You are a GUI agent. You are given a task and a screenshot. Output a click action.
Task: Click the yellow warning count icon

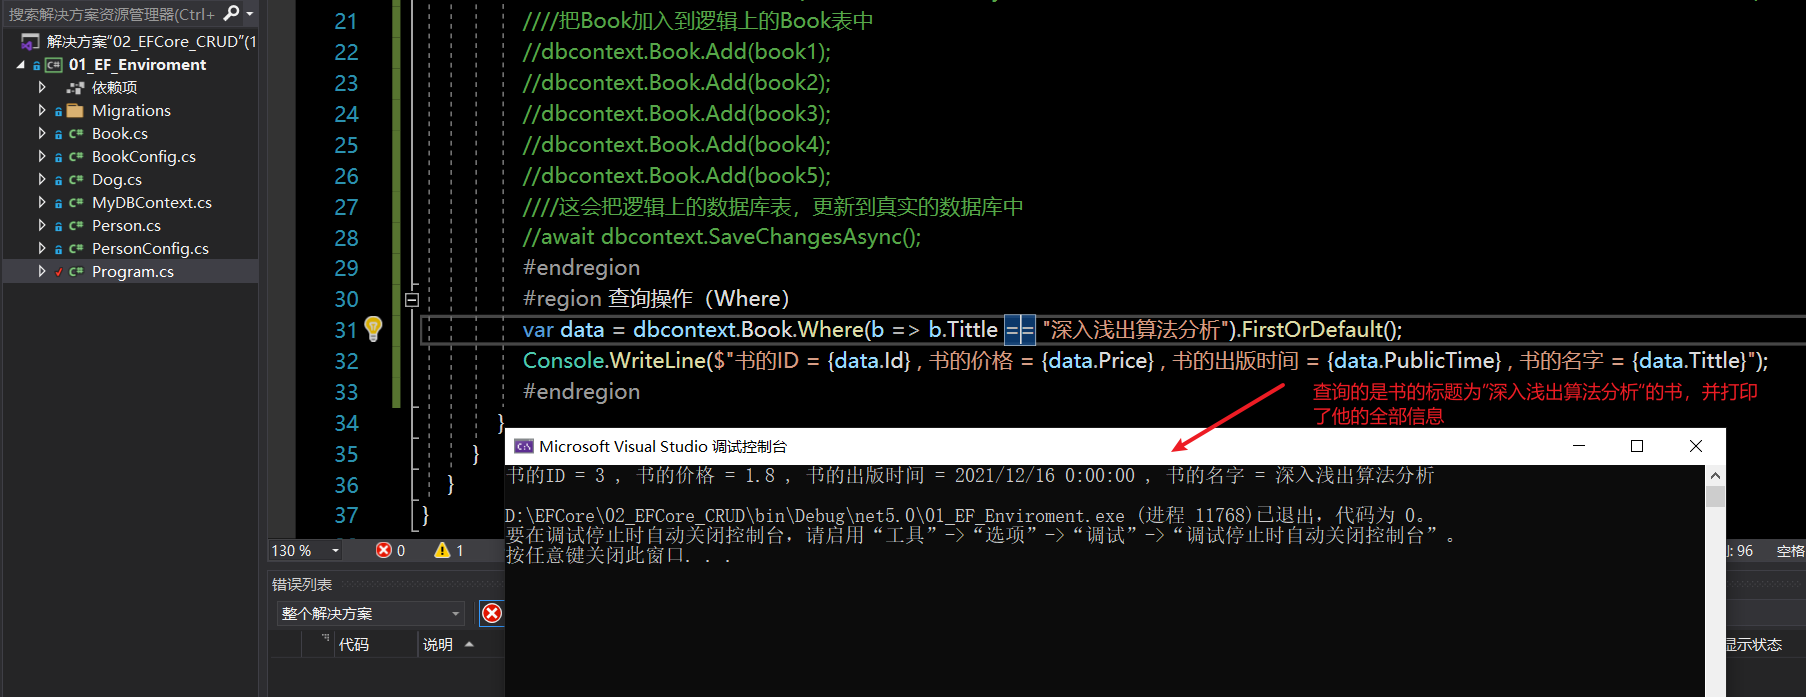pyautogui.click(x=442, y=550)
